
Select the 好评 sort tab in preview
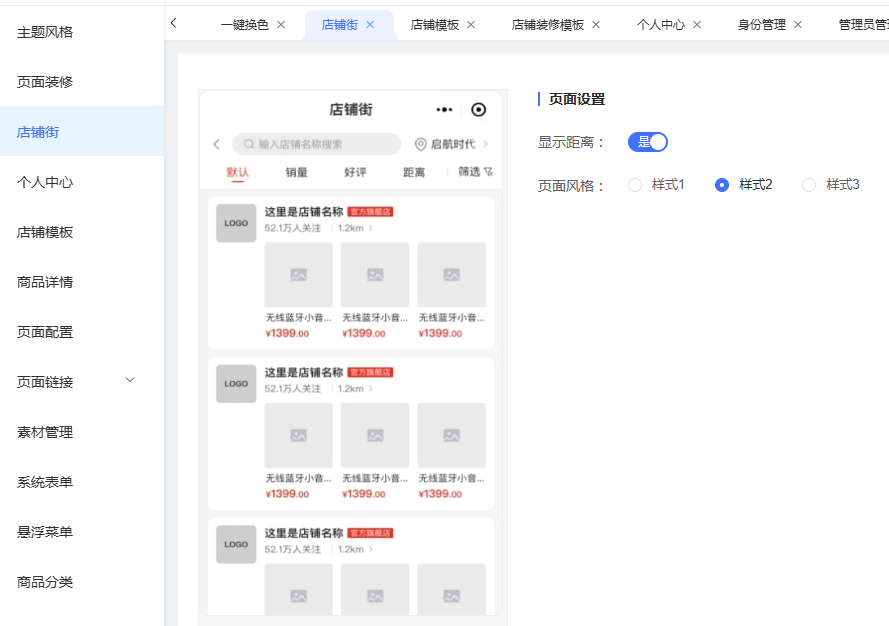355,172
